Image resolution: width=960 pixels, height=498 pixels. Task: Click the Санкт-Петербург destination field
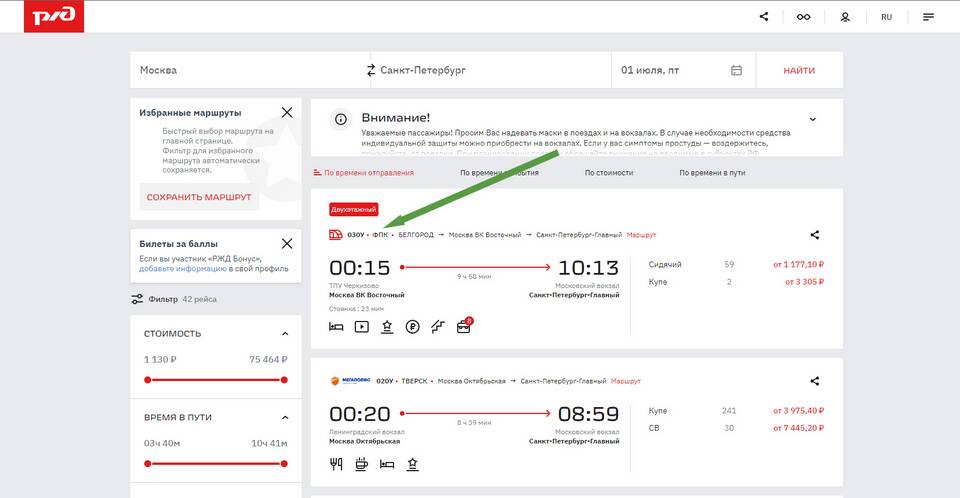coord(493,70)
